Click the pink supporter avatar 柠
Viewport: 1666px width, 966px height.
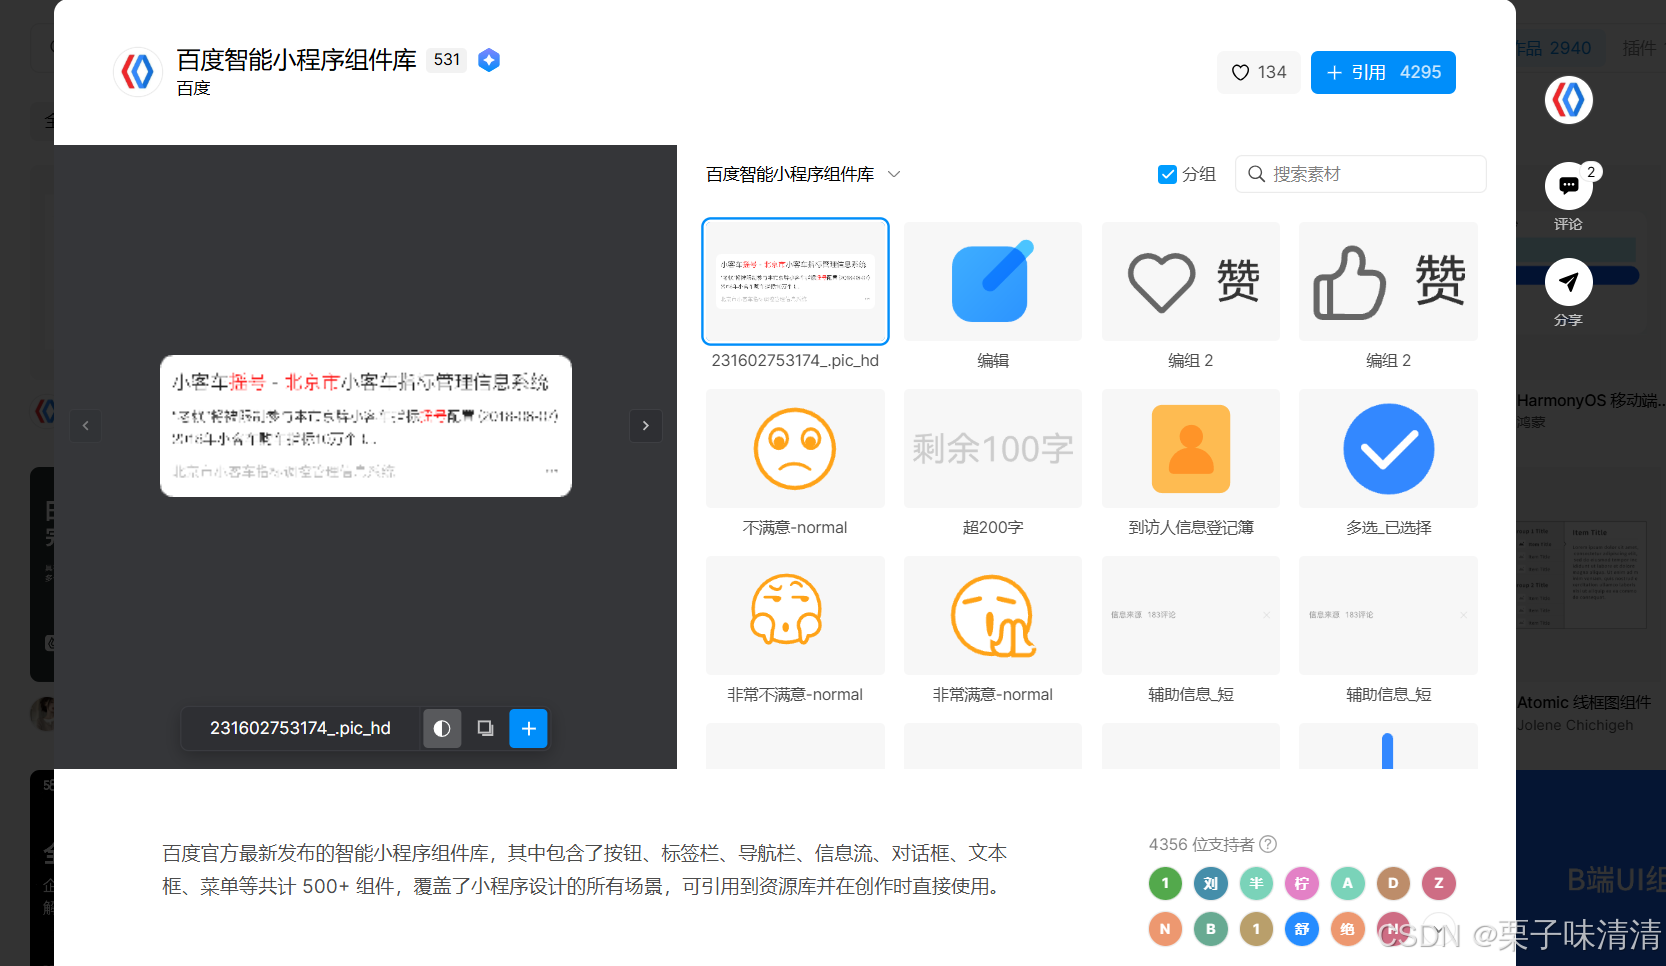point(1301,883)
